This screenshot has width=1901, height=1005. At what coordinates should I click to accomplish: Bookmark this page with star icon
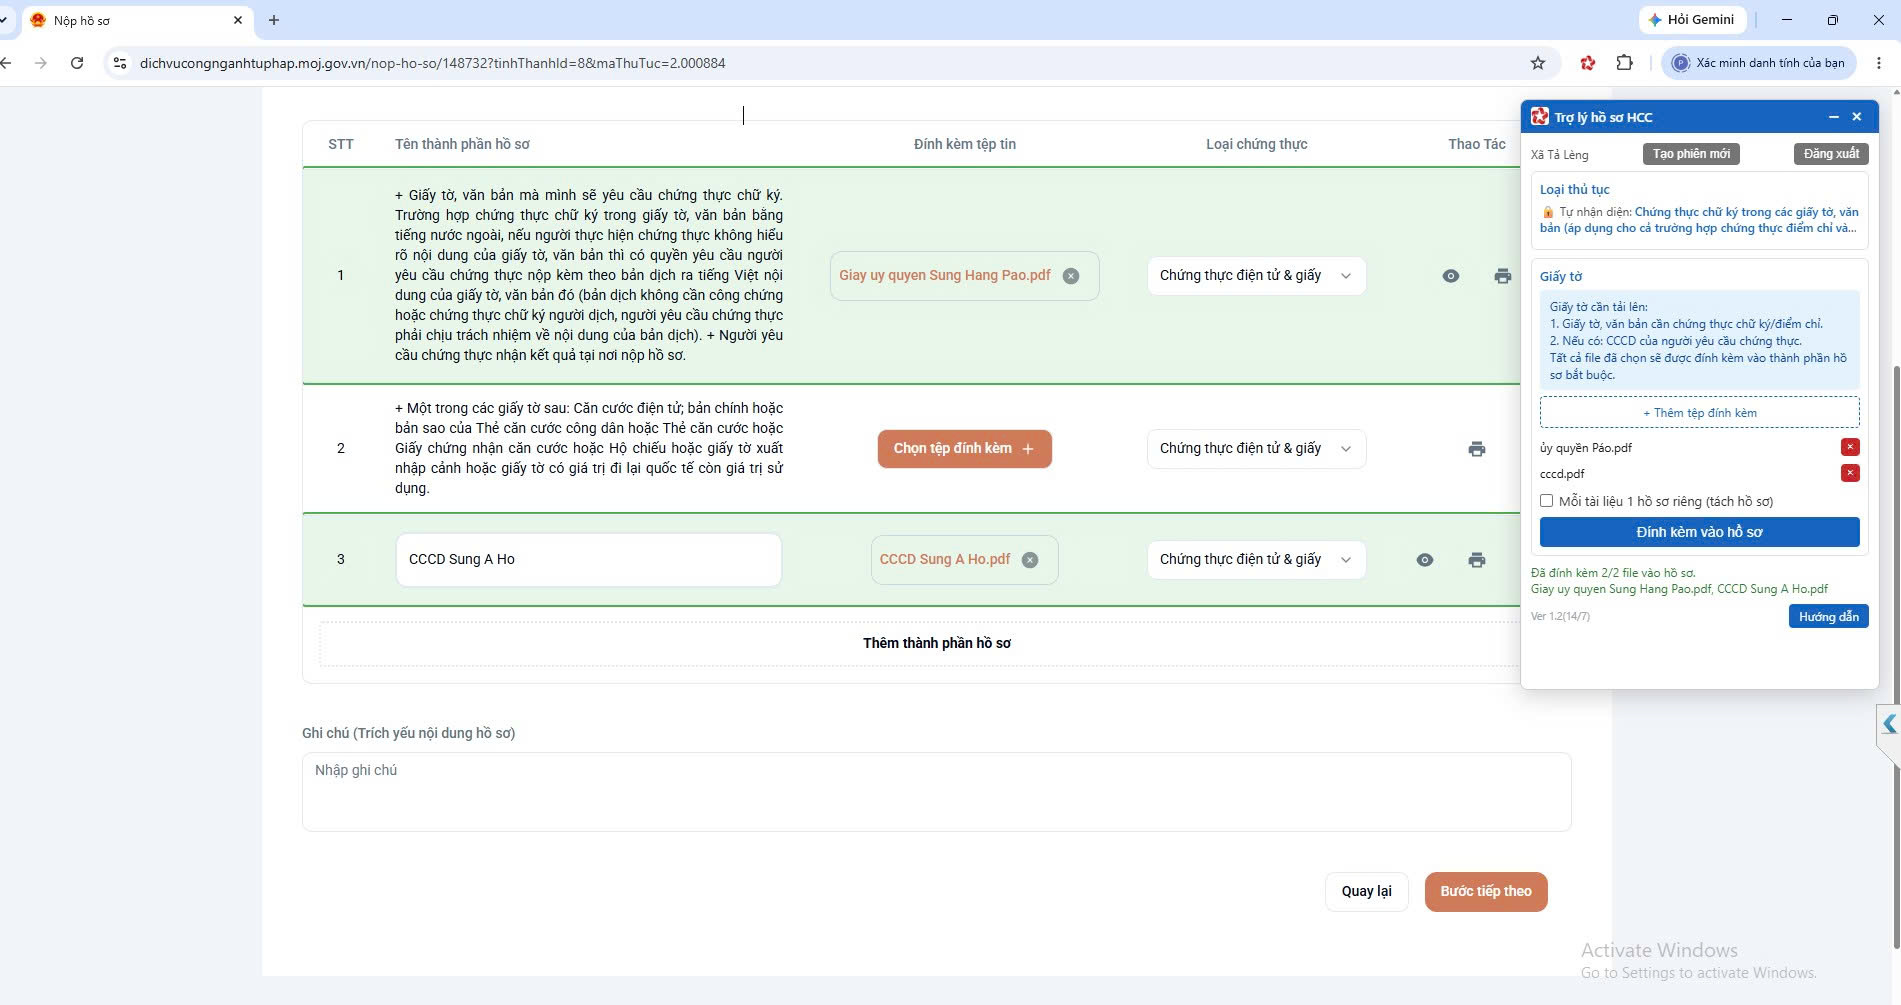1538,63
